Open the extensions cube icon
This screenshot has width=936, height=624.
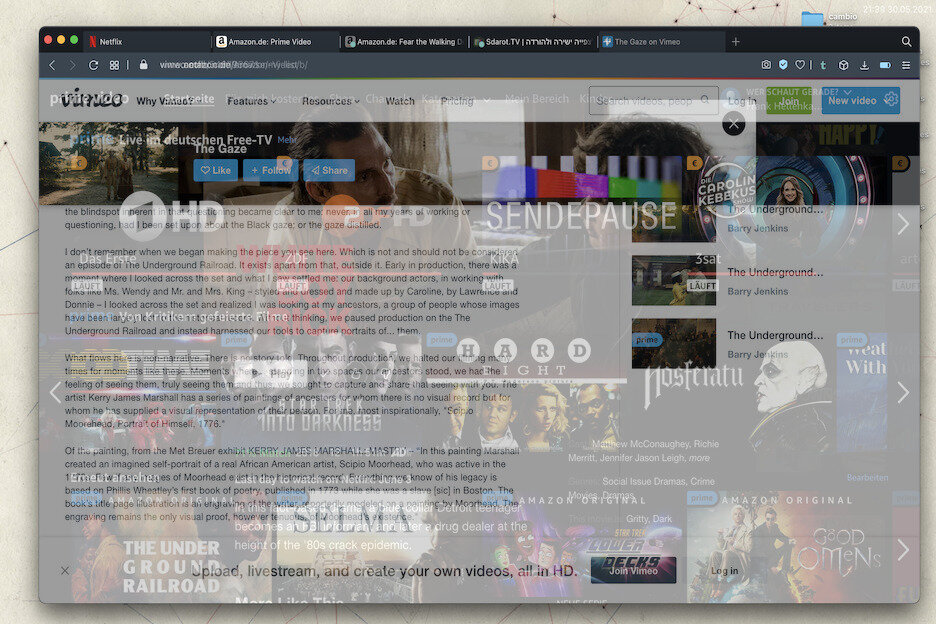coord(843,65)
